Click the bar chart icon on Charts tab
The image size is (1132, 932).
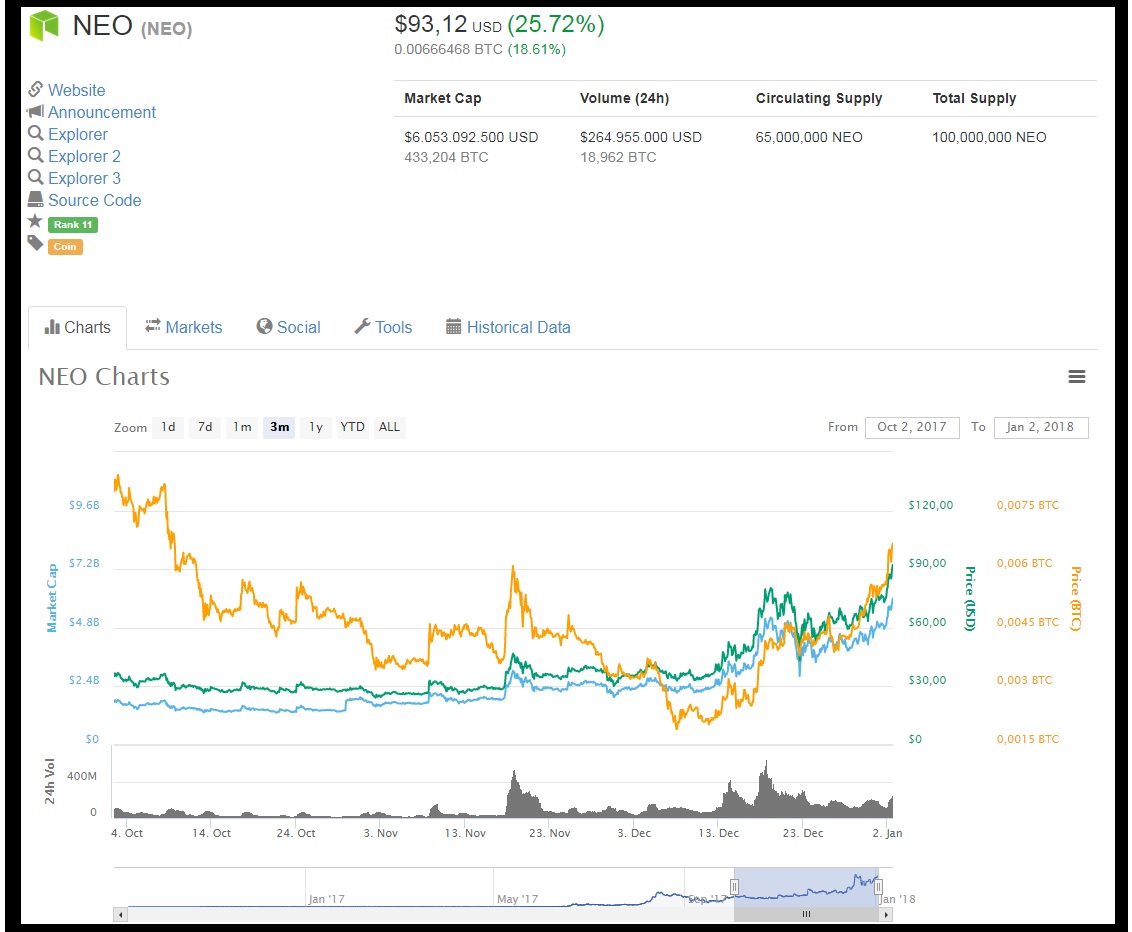52,327
